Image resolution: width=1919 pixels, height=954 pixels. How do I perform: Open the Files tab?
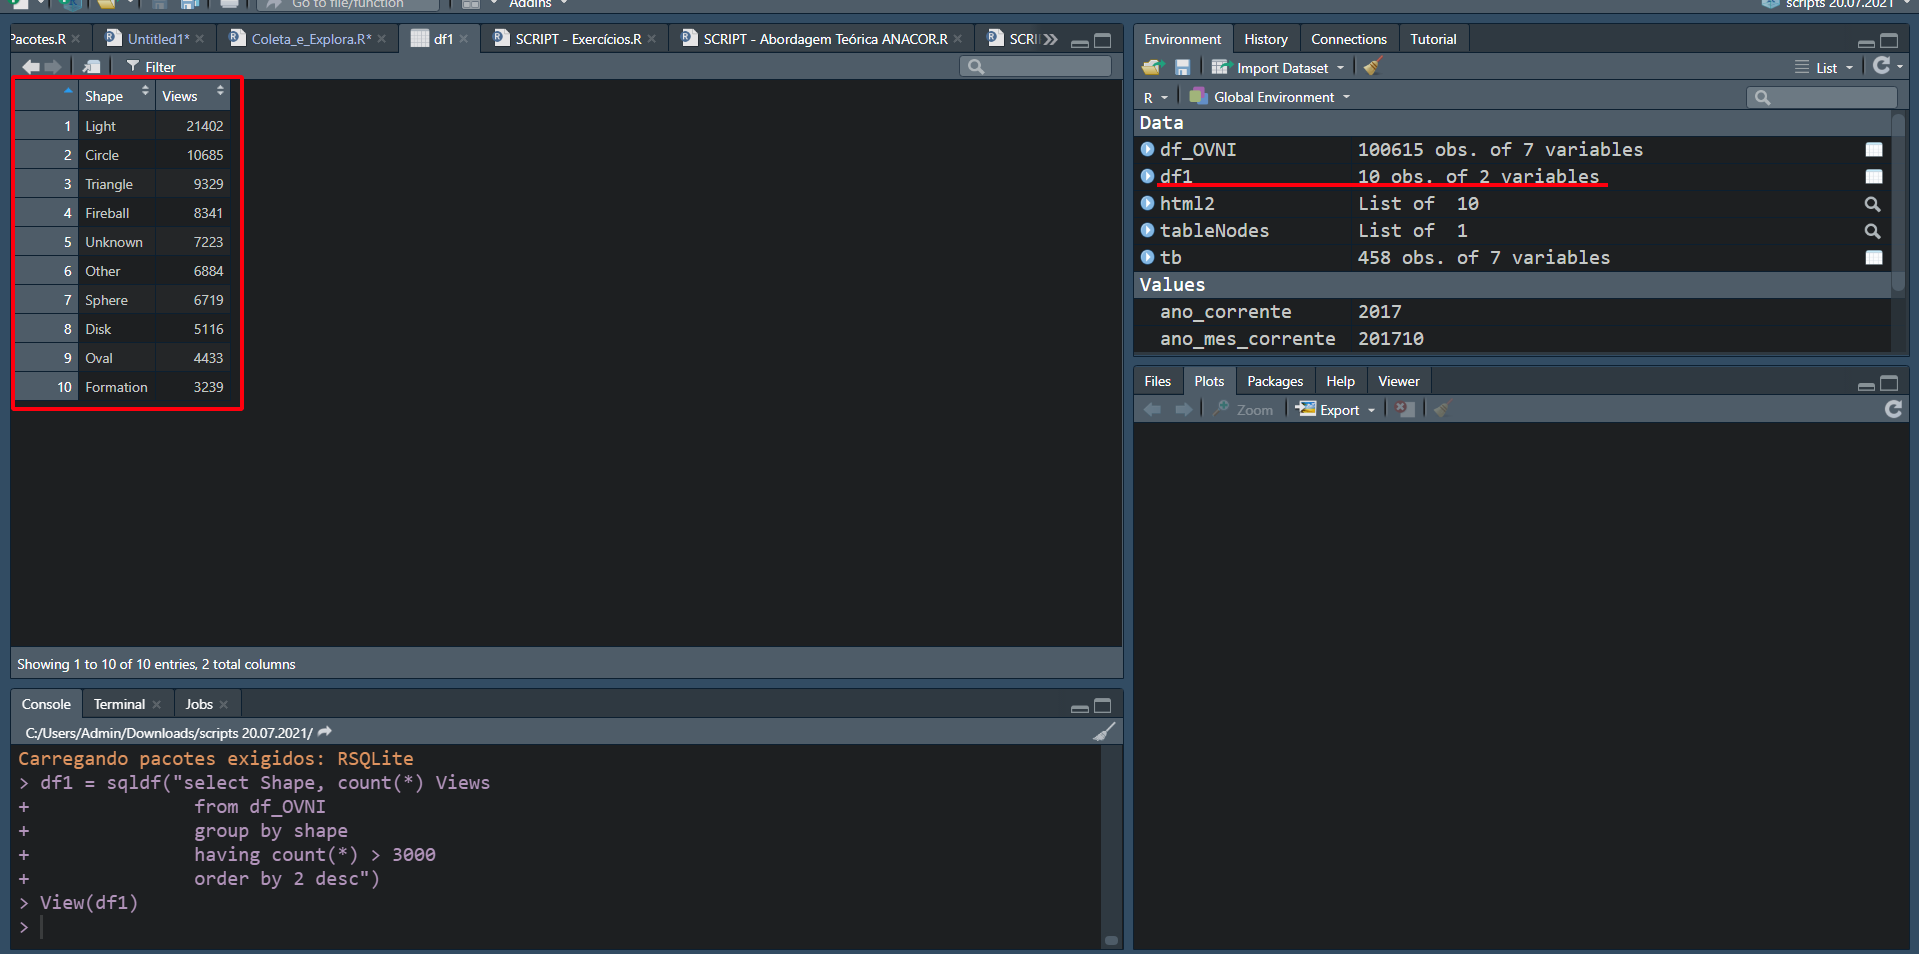point(1157,381)
